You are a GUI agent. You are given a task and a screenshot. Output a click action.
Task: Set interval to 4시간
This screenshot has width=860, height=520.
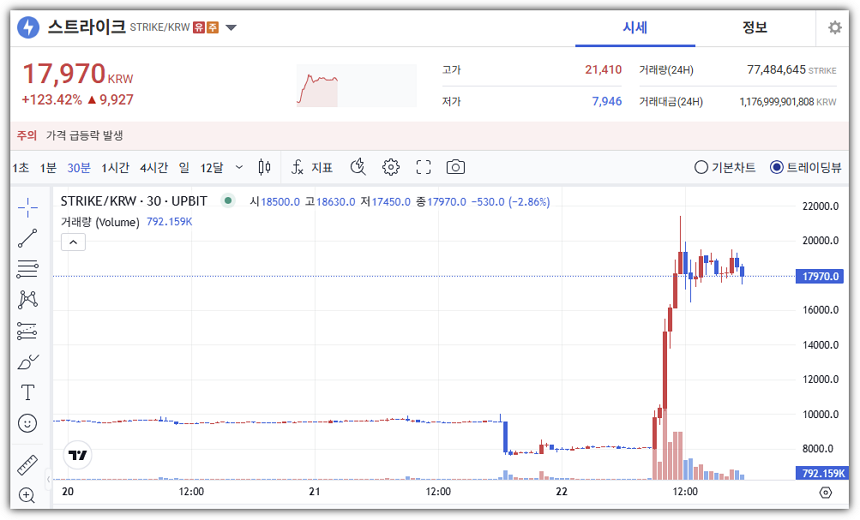click(x=154, y=167)
